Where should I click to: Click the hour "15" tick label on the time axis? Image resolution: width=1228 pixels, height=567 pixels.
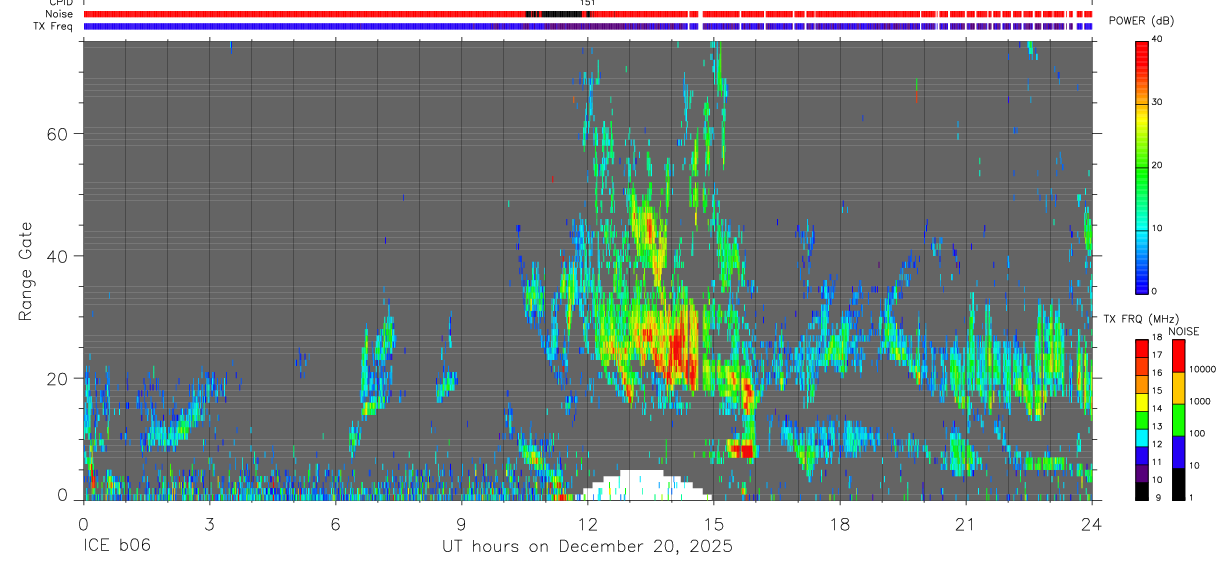tap(713, 523)
